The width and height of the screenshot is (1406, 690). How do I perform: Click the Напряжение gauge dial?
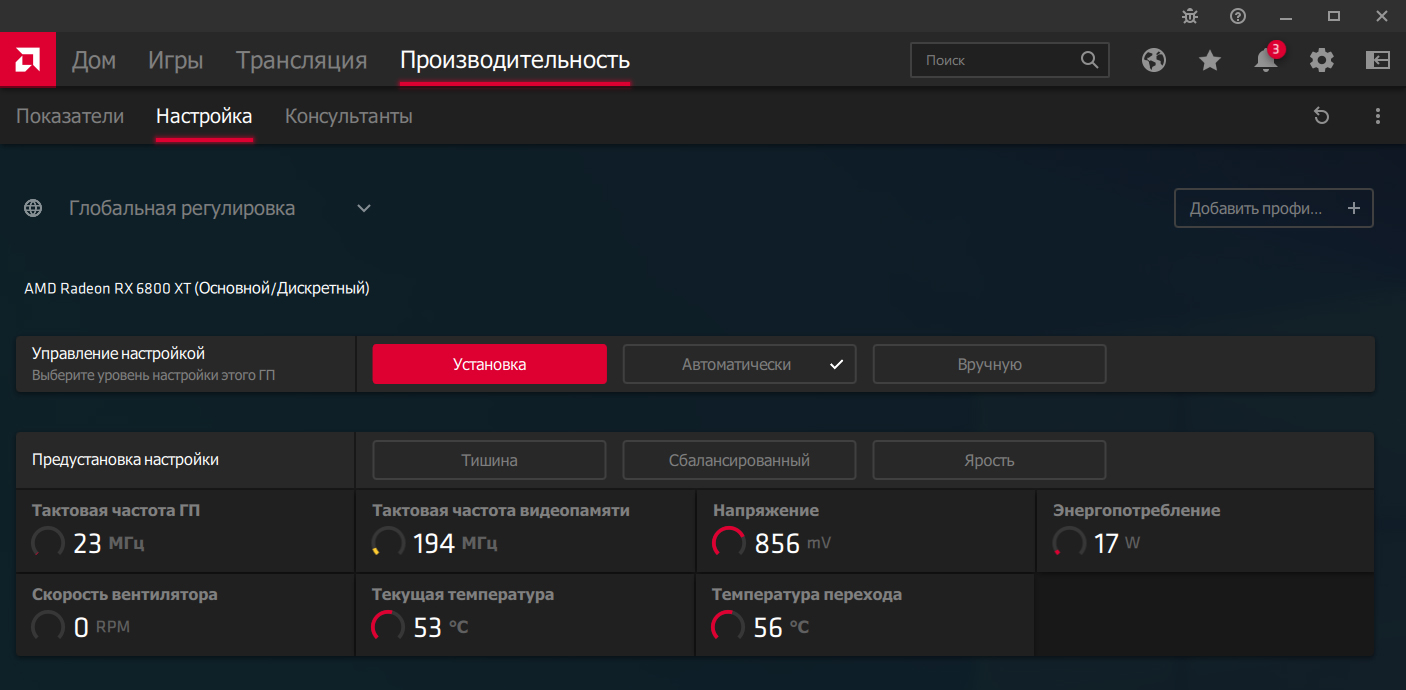[x=728, y=542]
